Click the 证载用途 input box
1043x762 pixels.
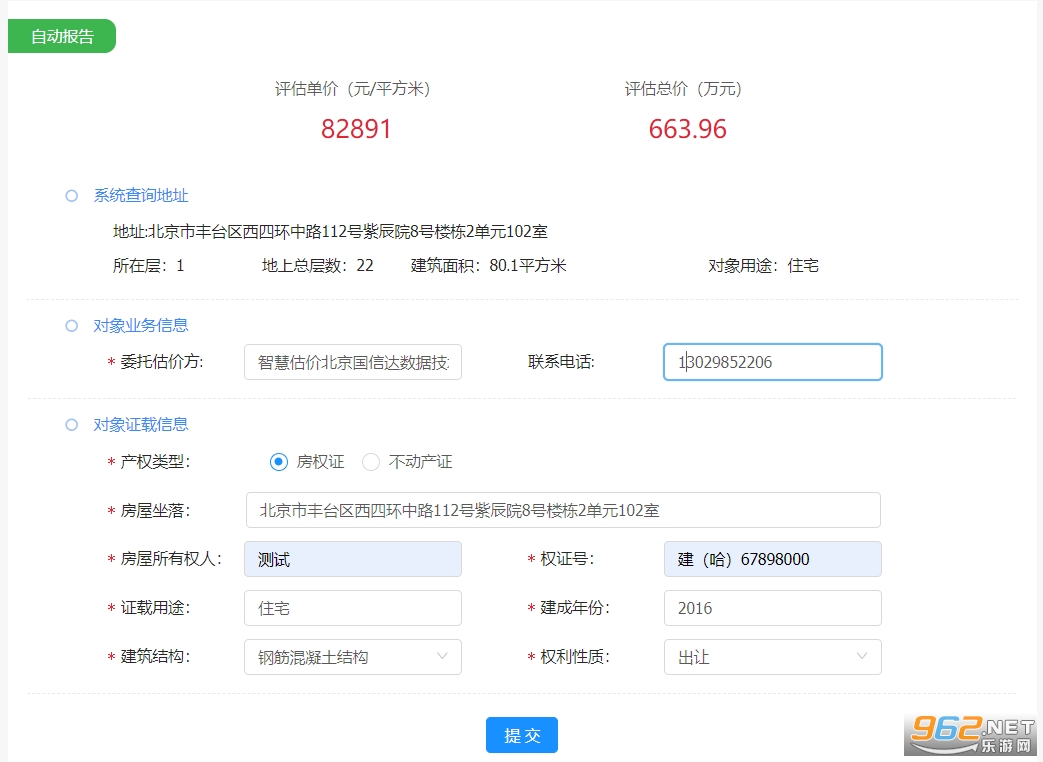pos(352,608)
